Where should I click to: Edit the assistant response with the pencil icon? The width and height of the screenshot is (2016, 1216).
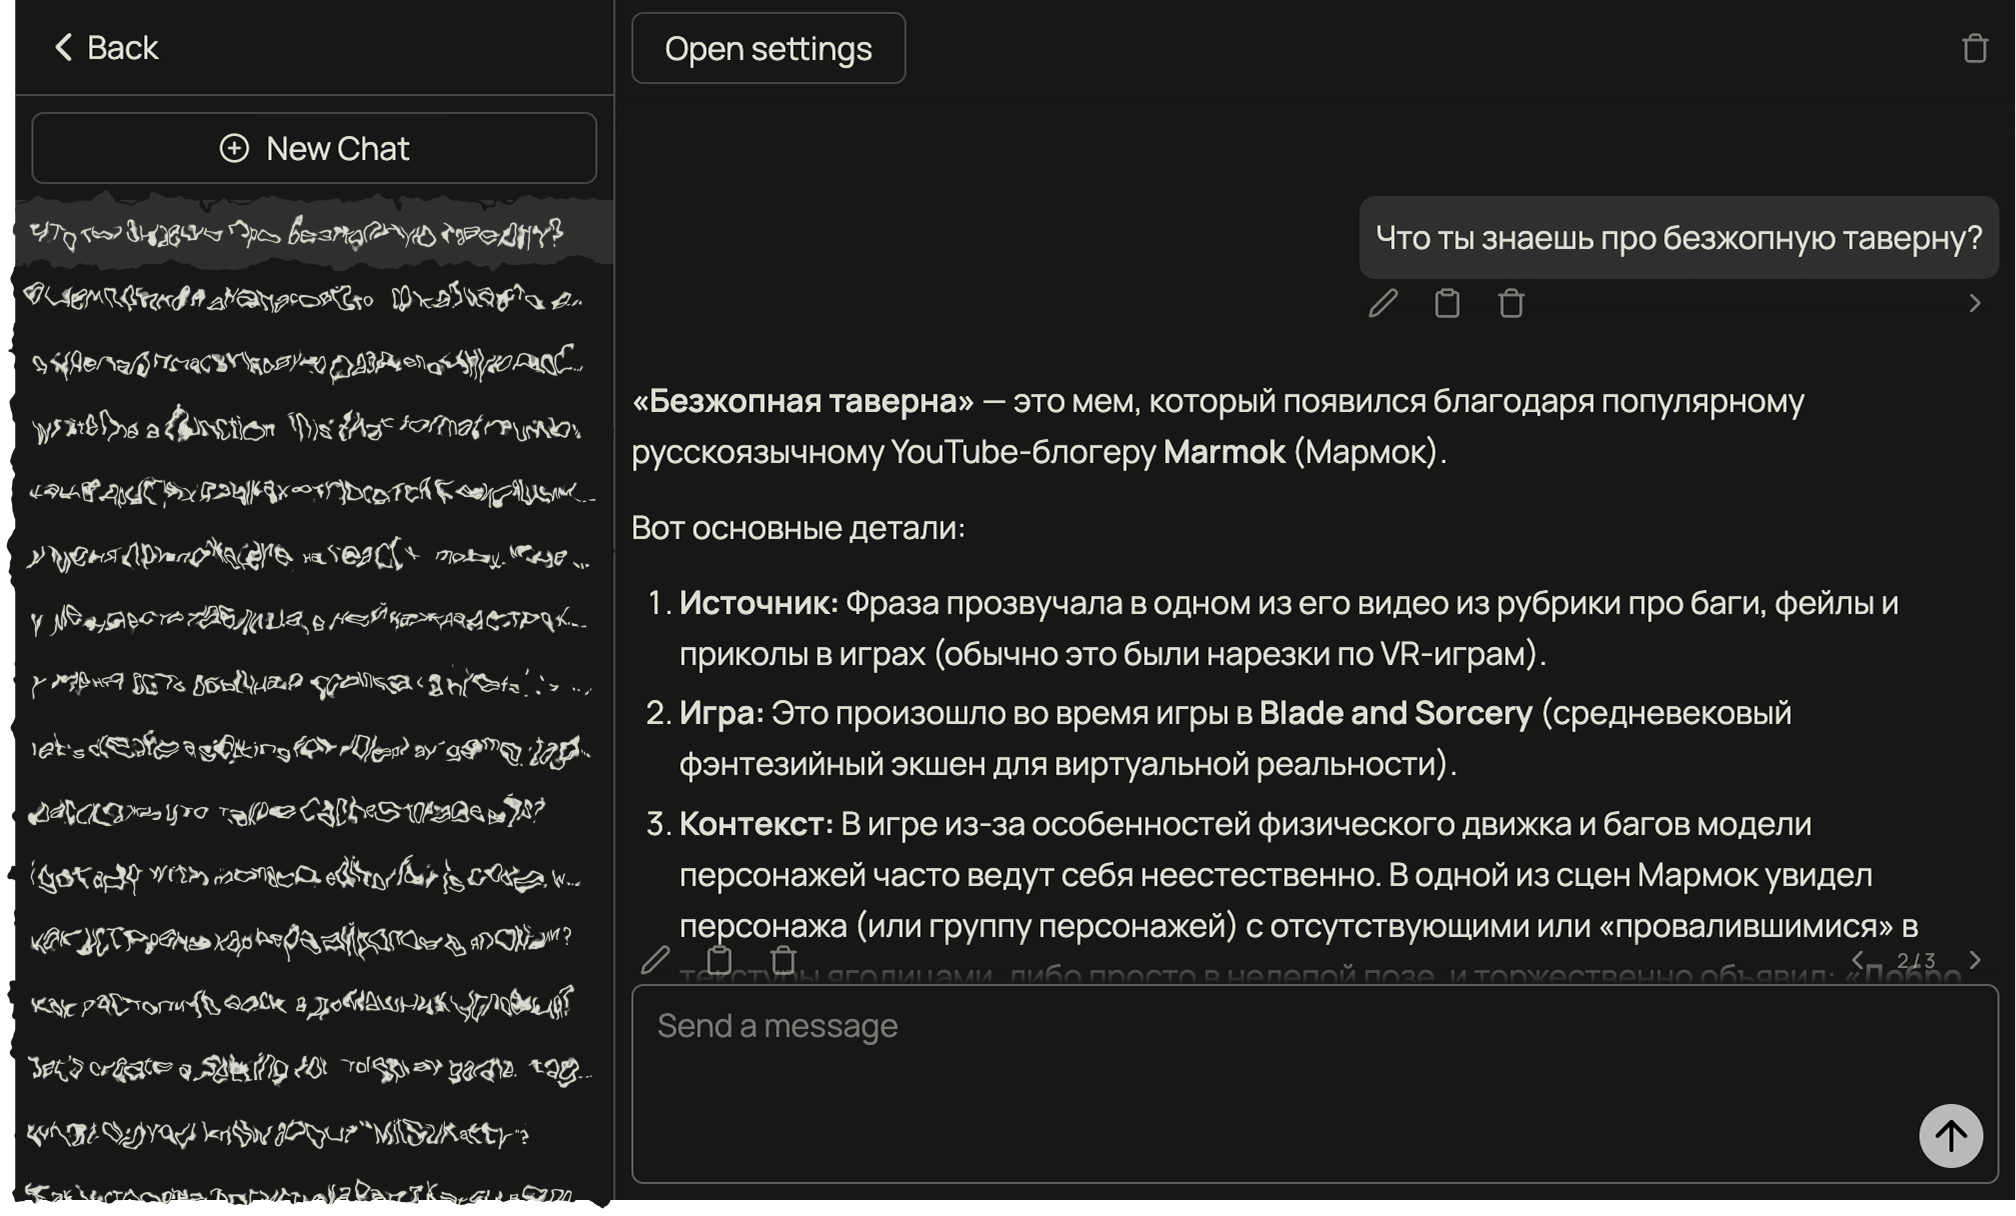click(x=655, y=960)
